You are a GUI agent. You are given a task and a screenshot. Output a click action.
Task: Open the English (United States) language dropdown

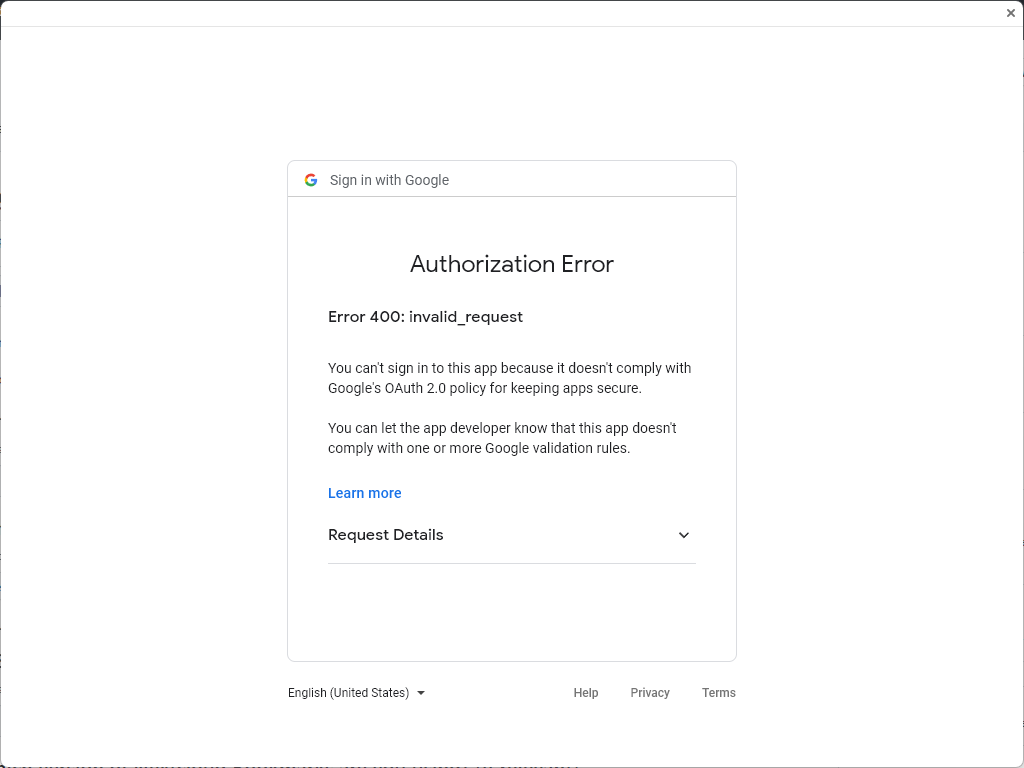(357, 693)
